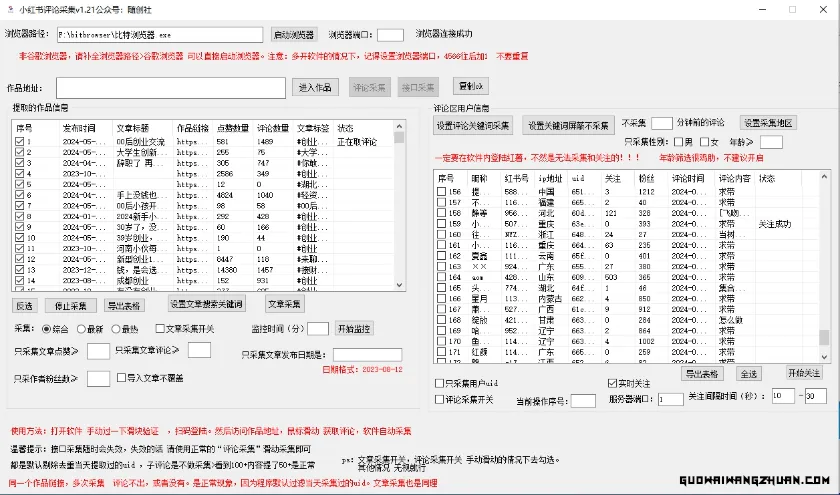Open 设置文章搜索关键词 settings
The image size is (840, 495).
pos(207,304)
